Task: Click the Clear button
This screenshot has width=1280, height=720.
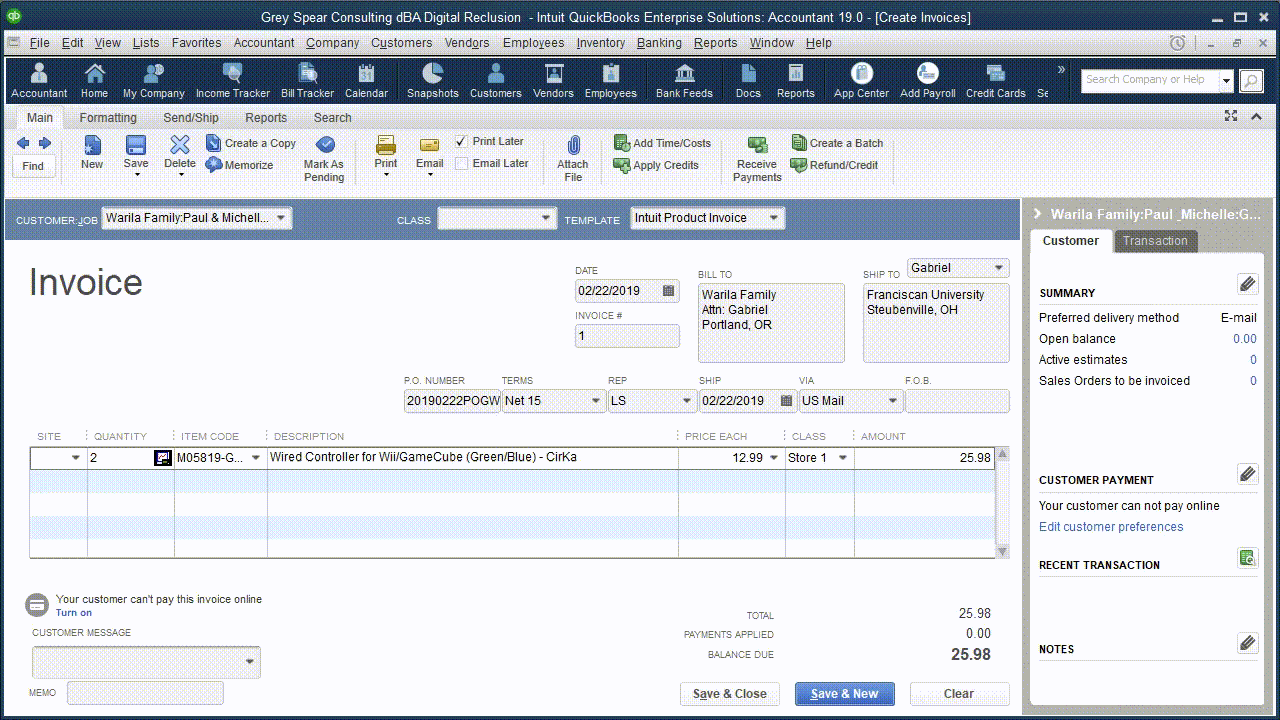Action: coord(959,694)
